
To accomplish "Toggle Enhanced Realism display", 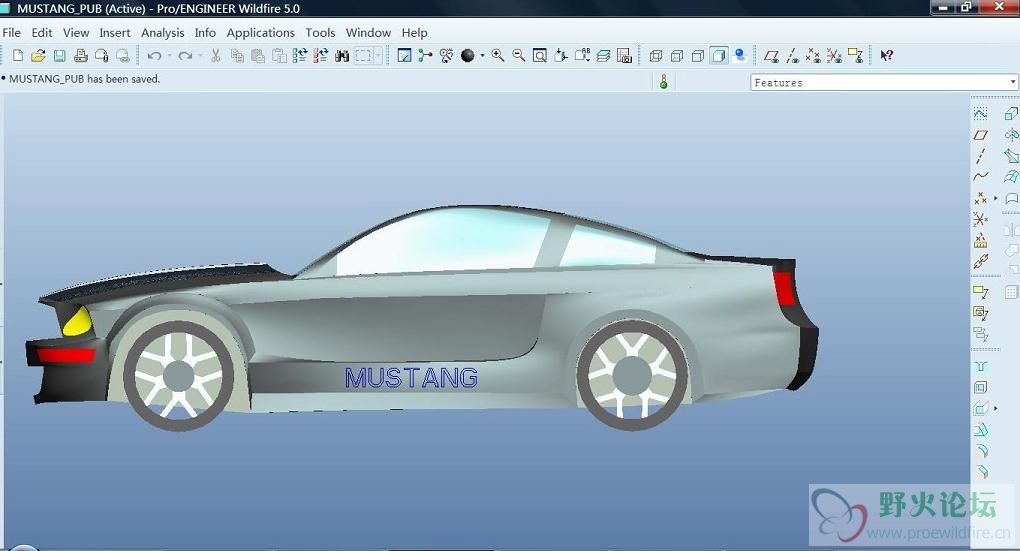I will [x=740, y=56].
